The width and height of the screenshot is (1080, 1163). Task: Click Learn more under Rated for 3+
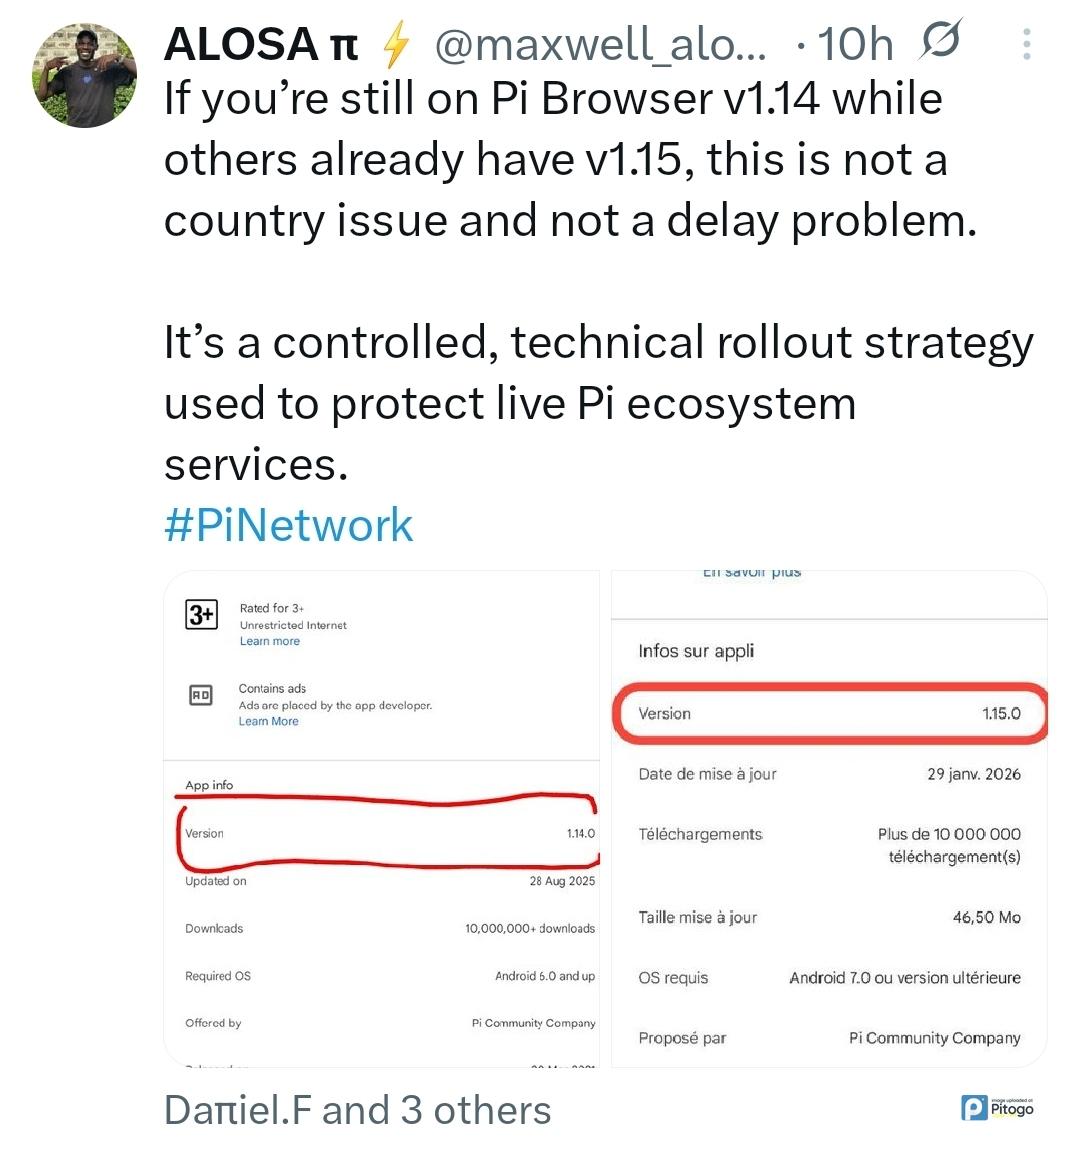coord(269,641)
